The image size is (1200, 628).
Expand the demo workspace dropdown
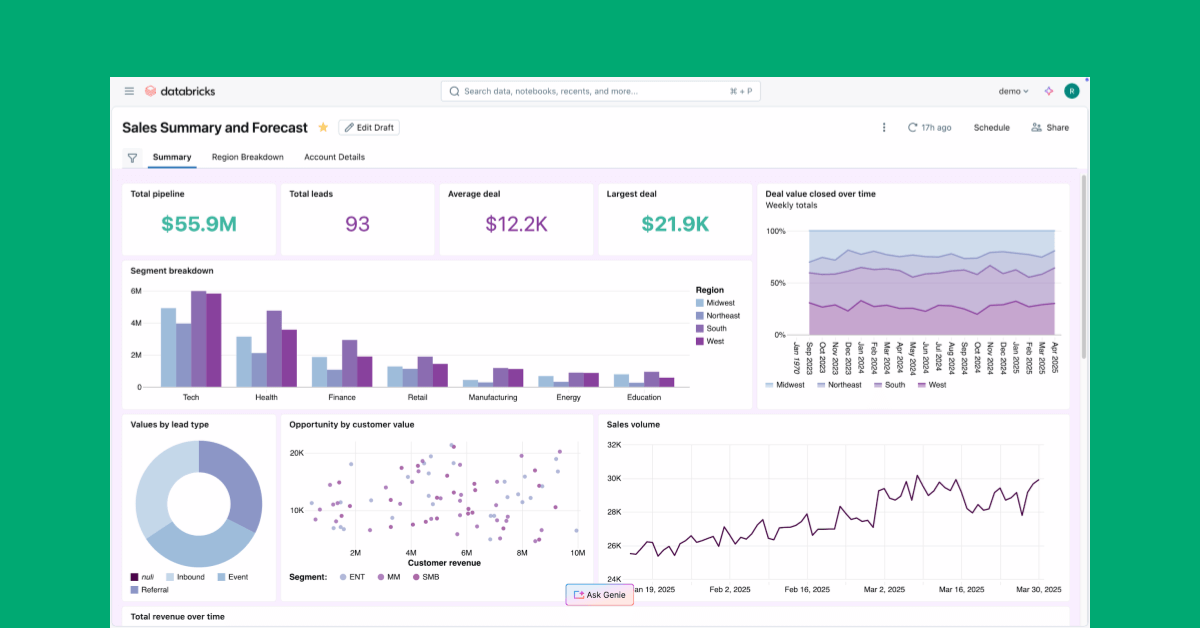pos(1013,91)
